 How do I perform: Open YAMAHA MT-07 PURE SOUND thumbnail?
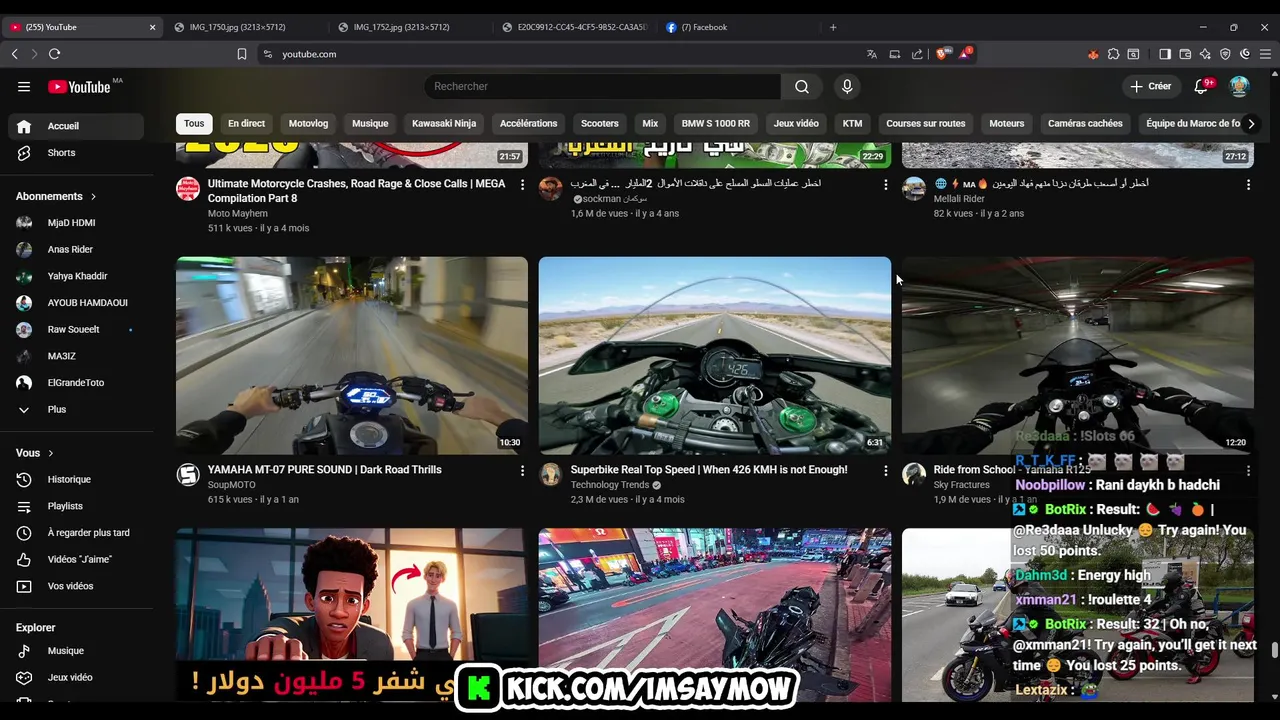tap(352, 355)
